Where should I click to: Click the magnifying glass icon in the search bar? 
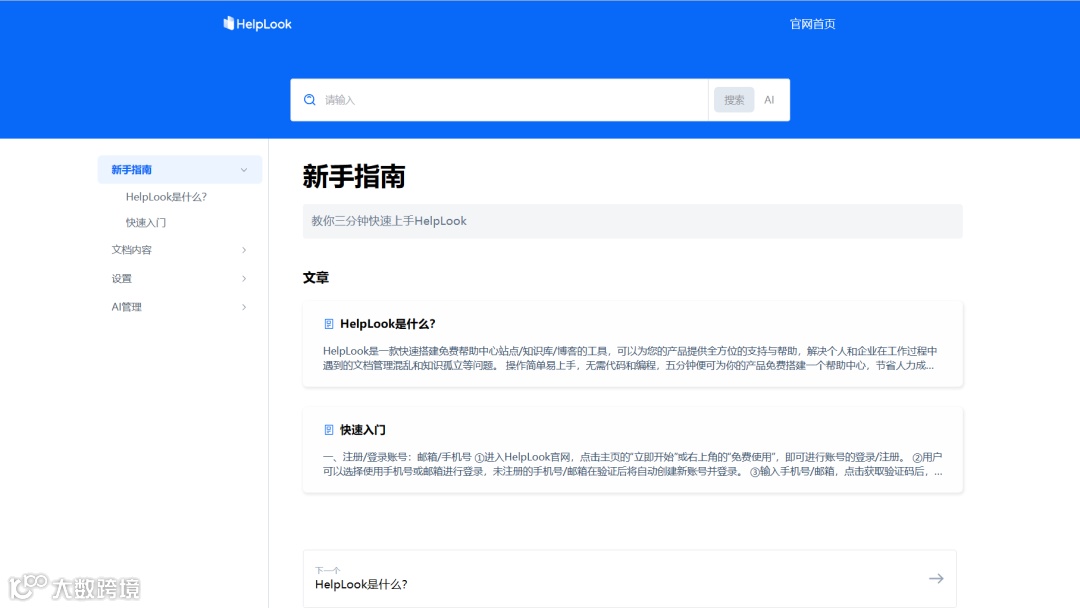310,99
